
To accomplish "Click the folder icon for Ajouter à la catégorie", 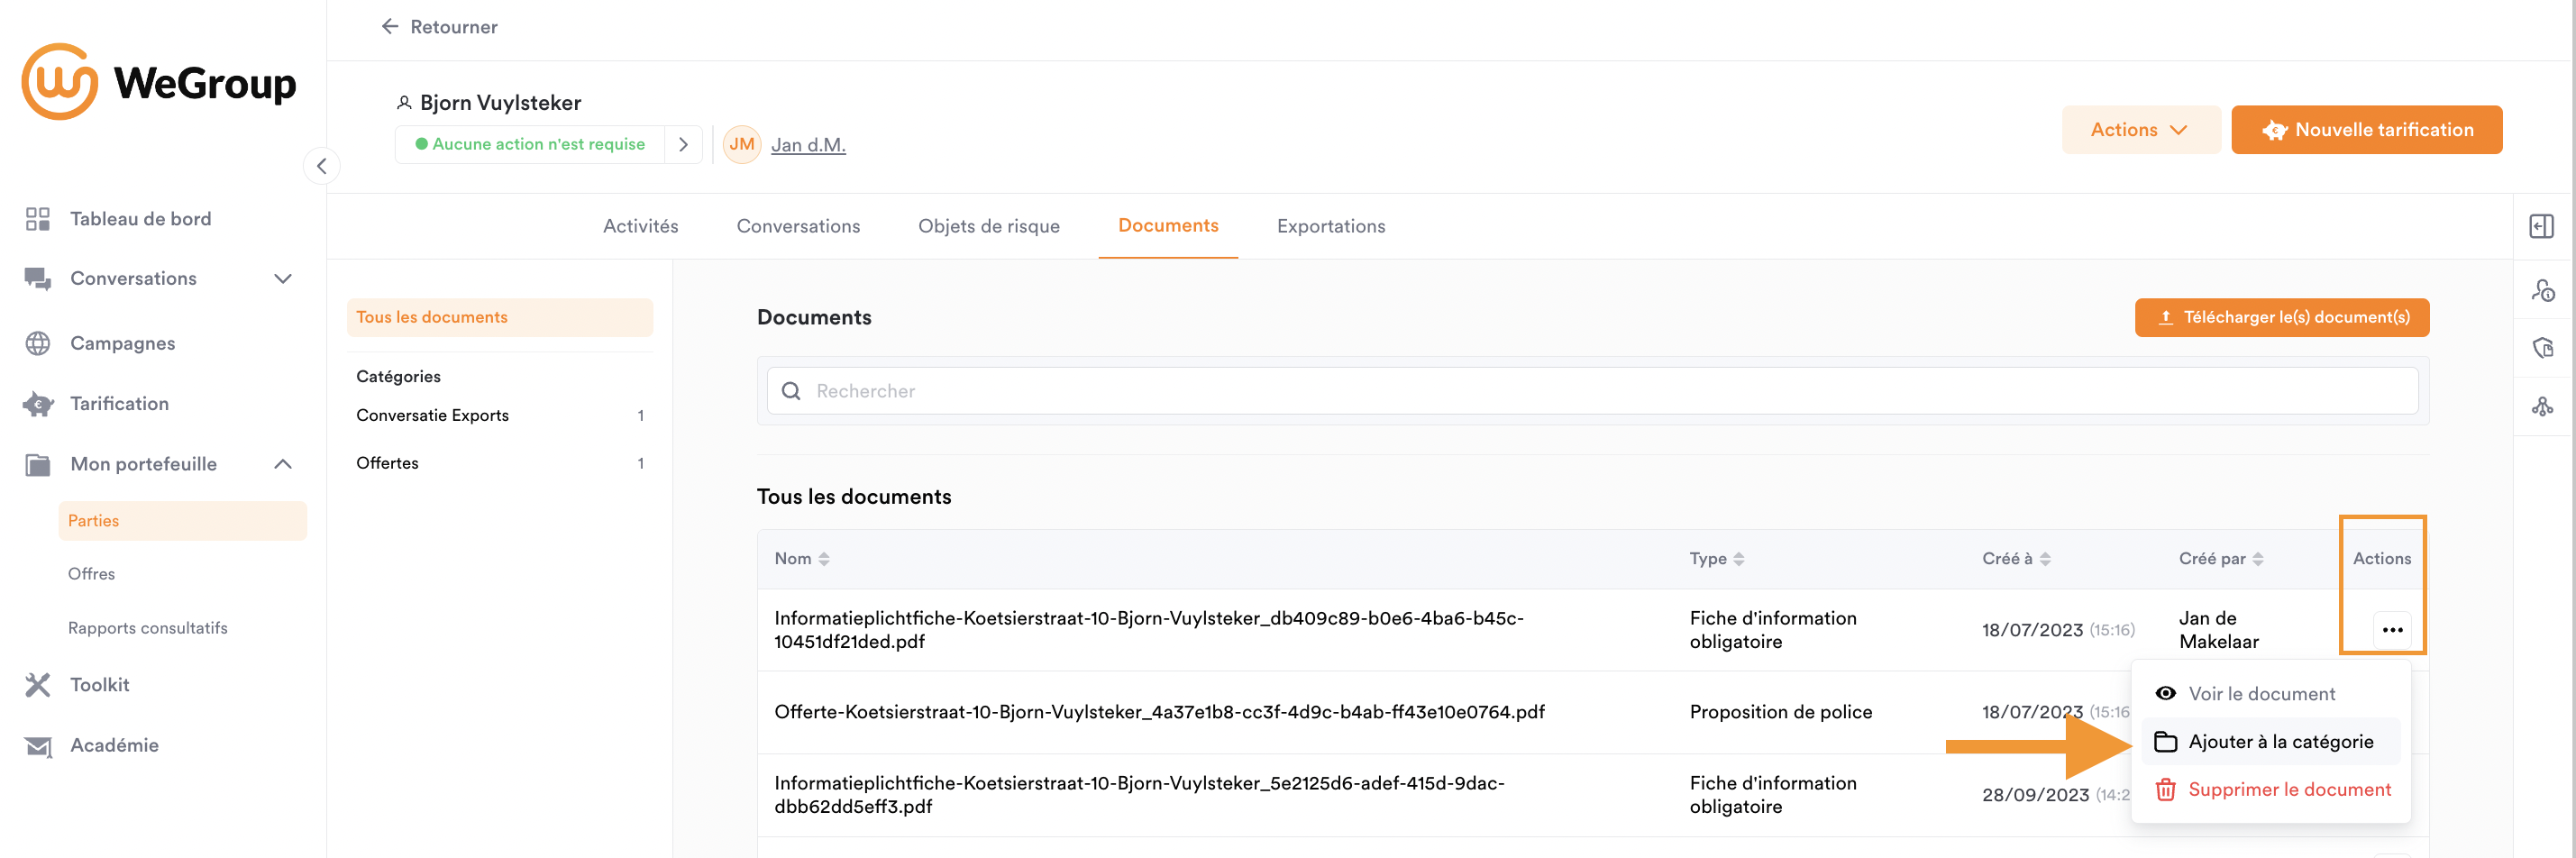I will click(2166, 741).
